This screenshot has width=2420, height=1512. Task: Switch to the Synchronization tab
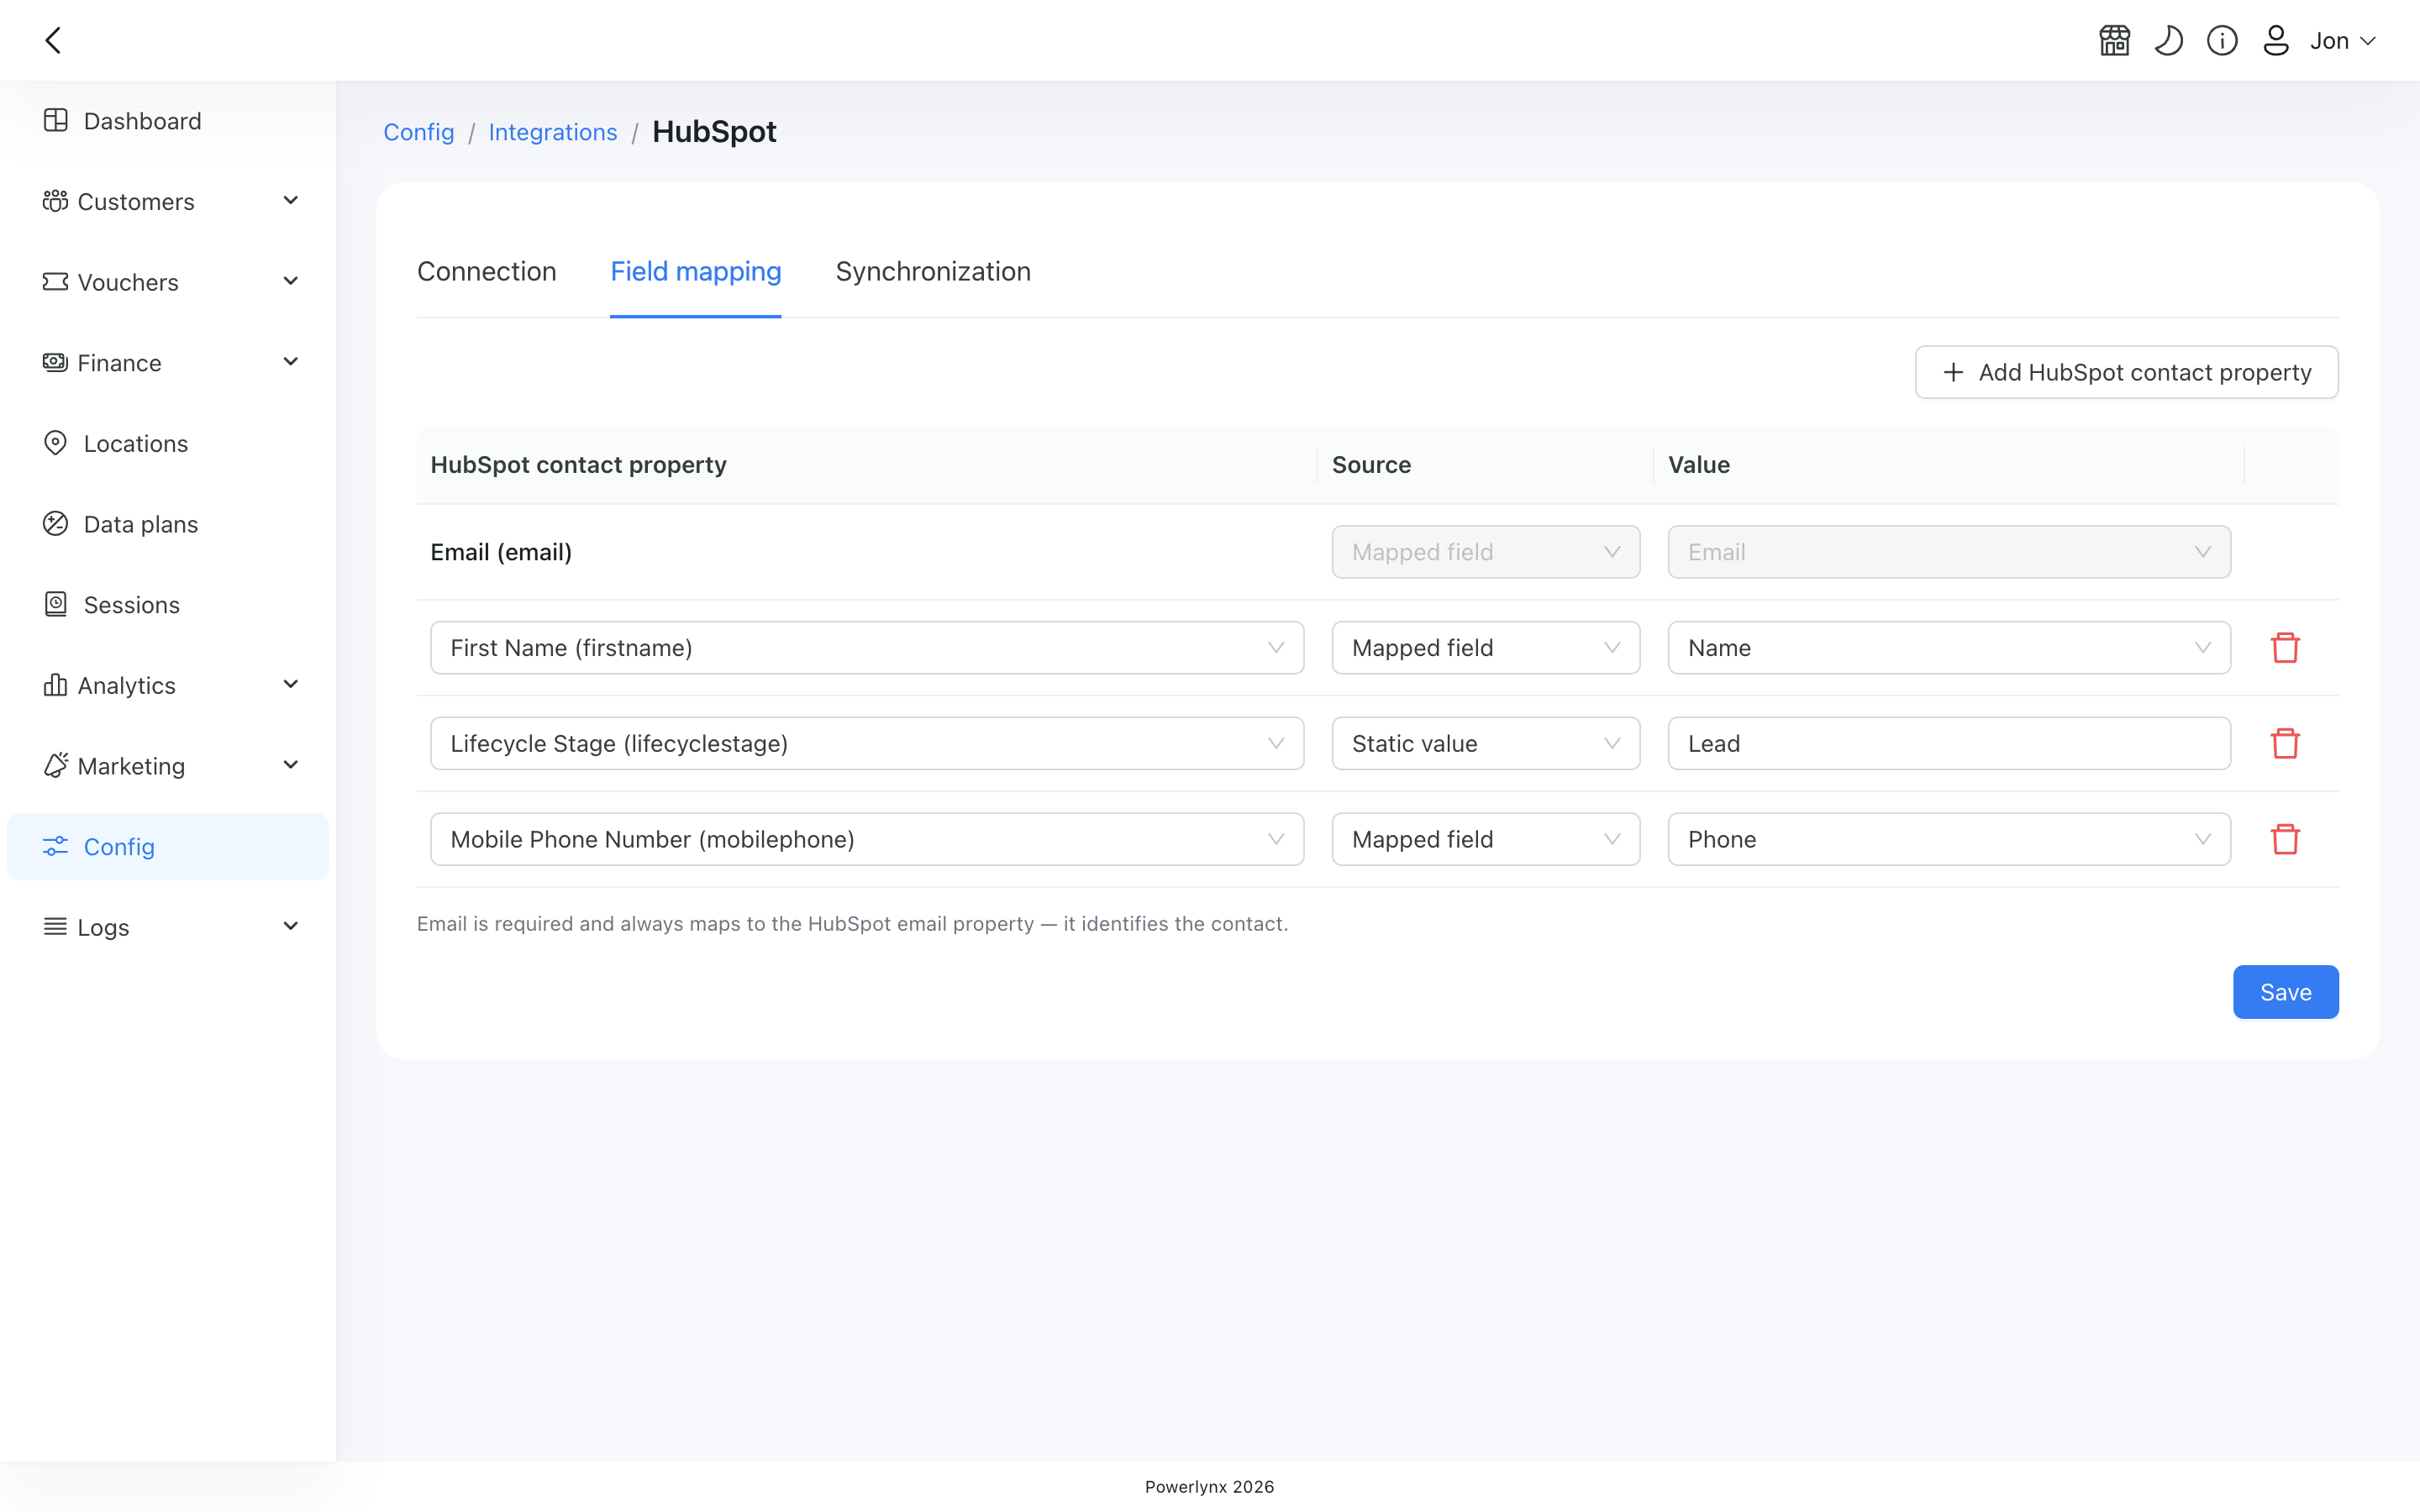[933, 272]
